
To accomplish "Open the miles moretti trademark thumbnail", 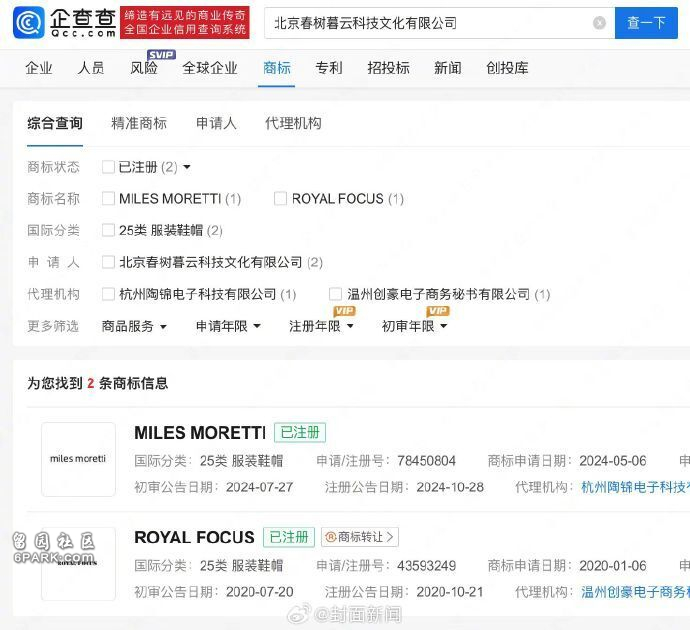I will (78, 459).
